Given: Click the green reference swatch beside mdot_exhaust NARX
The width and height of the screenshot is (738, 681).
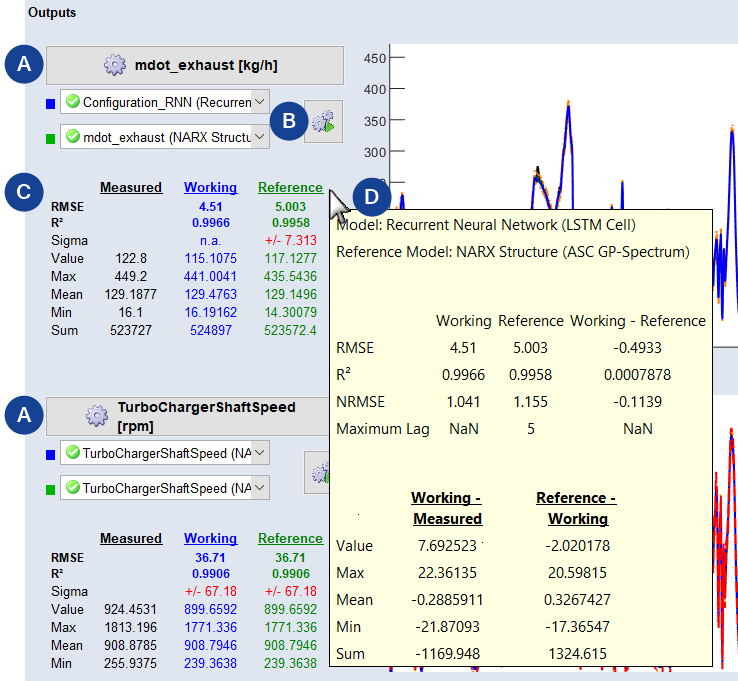Looking at the screenshot, I should point(51,136).
